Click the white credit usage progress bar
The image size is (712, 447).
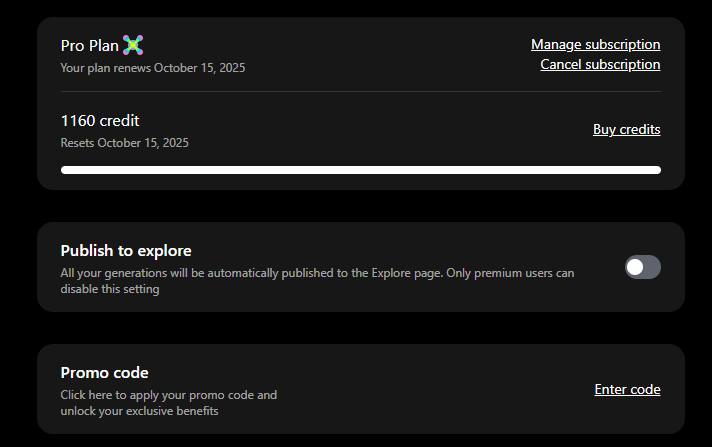[361, 170]
